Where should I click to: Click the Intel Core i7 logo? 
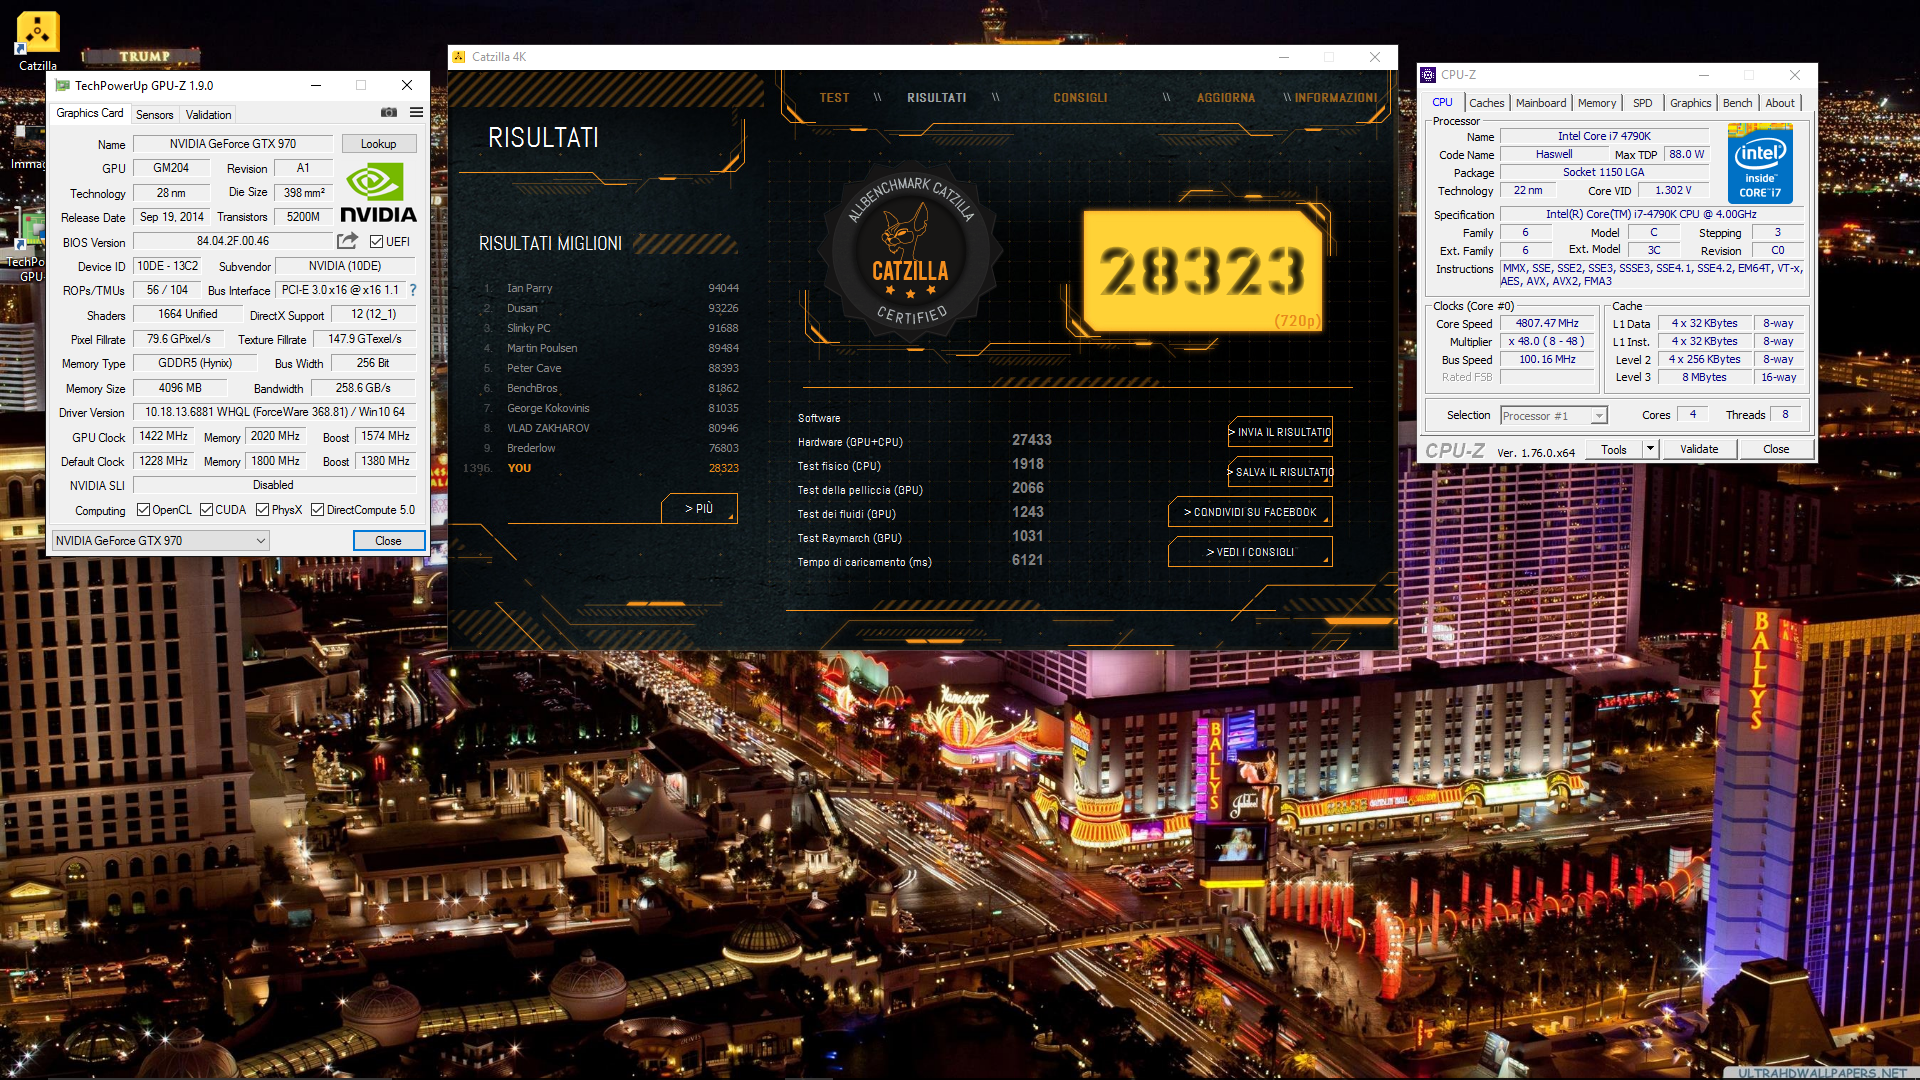pos(1760,163)
